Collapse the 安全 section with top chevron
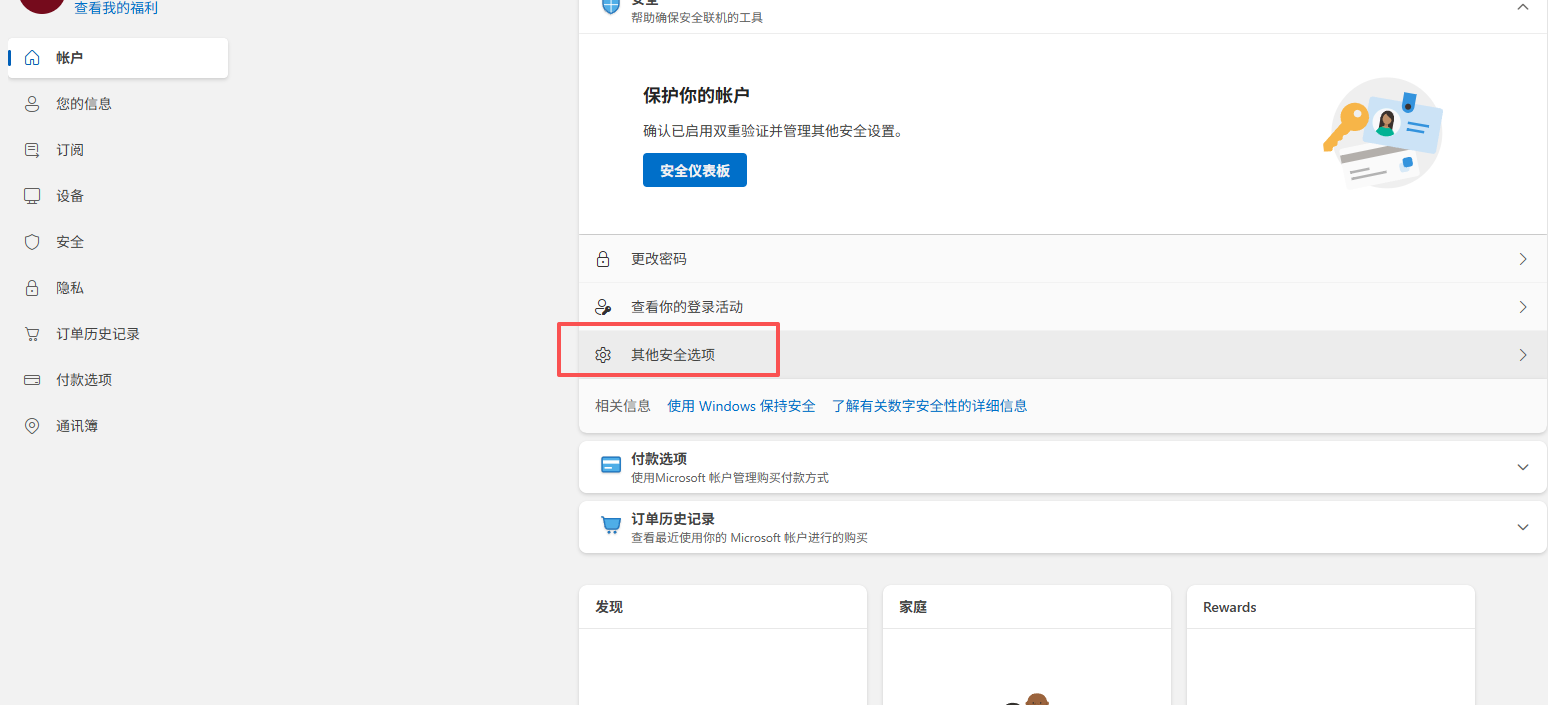Screen dimensions: 1548x705 click(1524, 5)
